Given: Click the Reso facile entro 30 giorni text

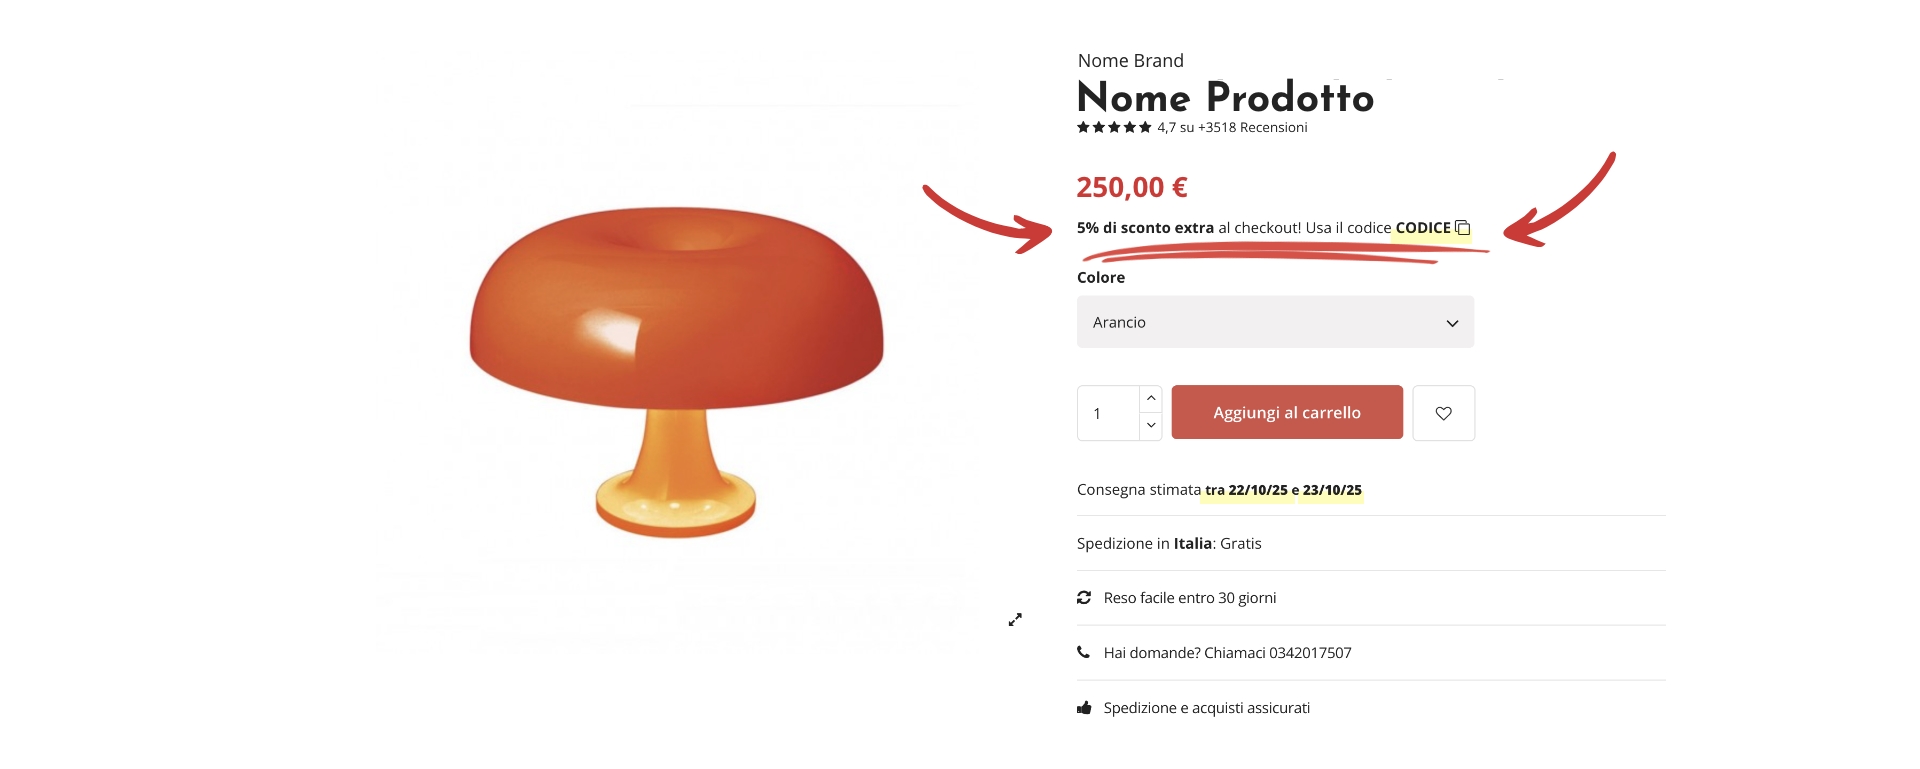Looking at the screenshot, I should (1189, 598).
